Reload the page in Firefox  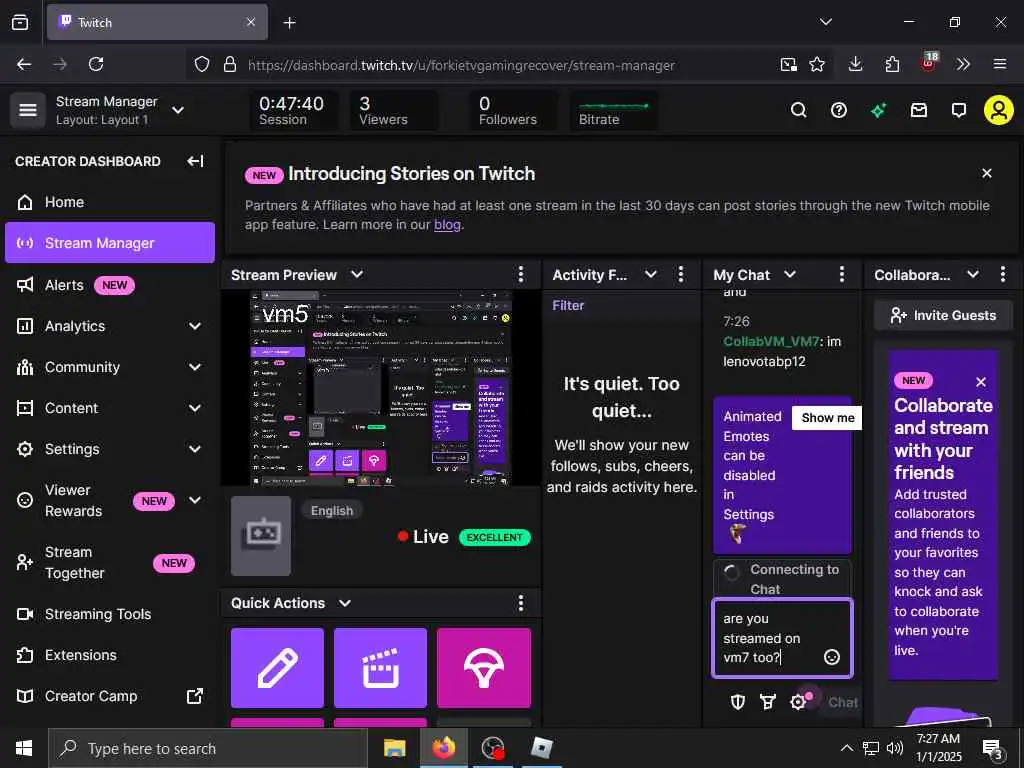[x=96, y=64]
